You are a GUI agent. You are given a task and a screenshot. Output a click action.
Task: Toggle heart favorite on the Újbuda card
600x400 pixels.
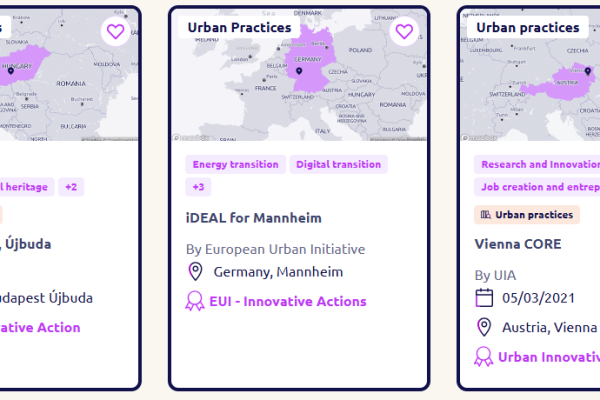(116, 31)
